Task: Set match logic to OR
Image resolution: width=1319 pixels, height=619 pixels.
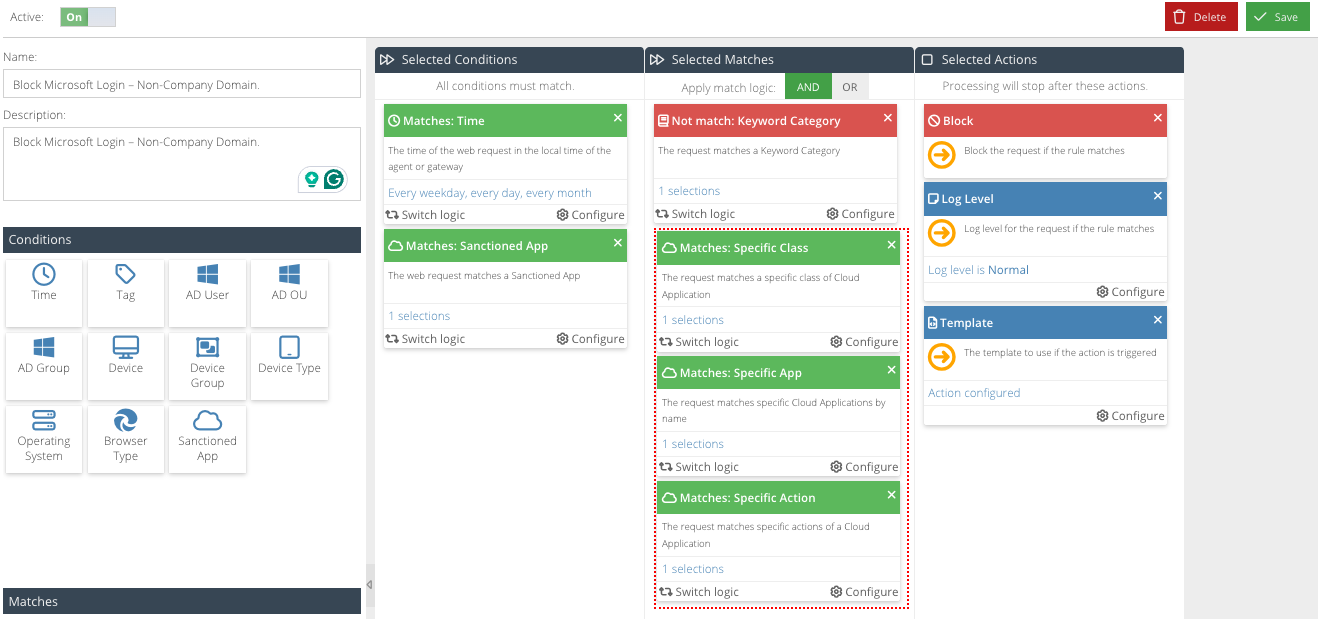Action: point(850,87)
